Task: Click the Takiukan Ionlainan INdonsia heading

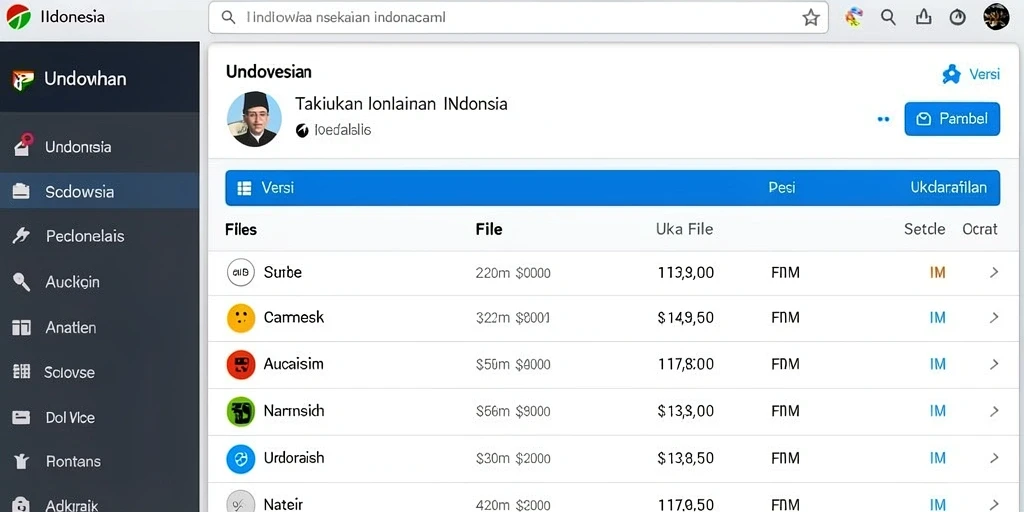Action: [401, 104]
